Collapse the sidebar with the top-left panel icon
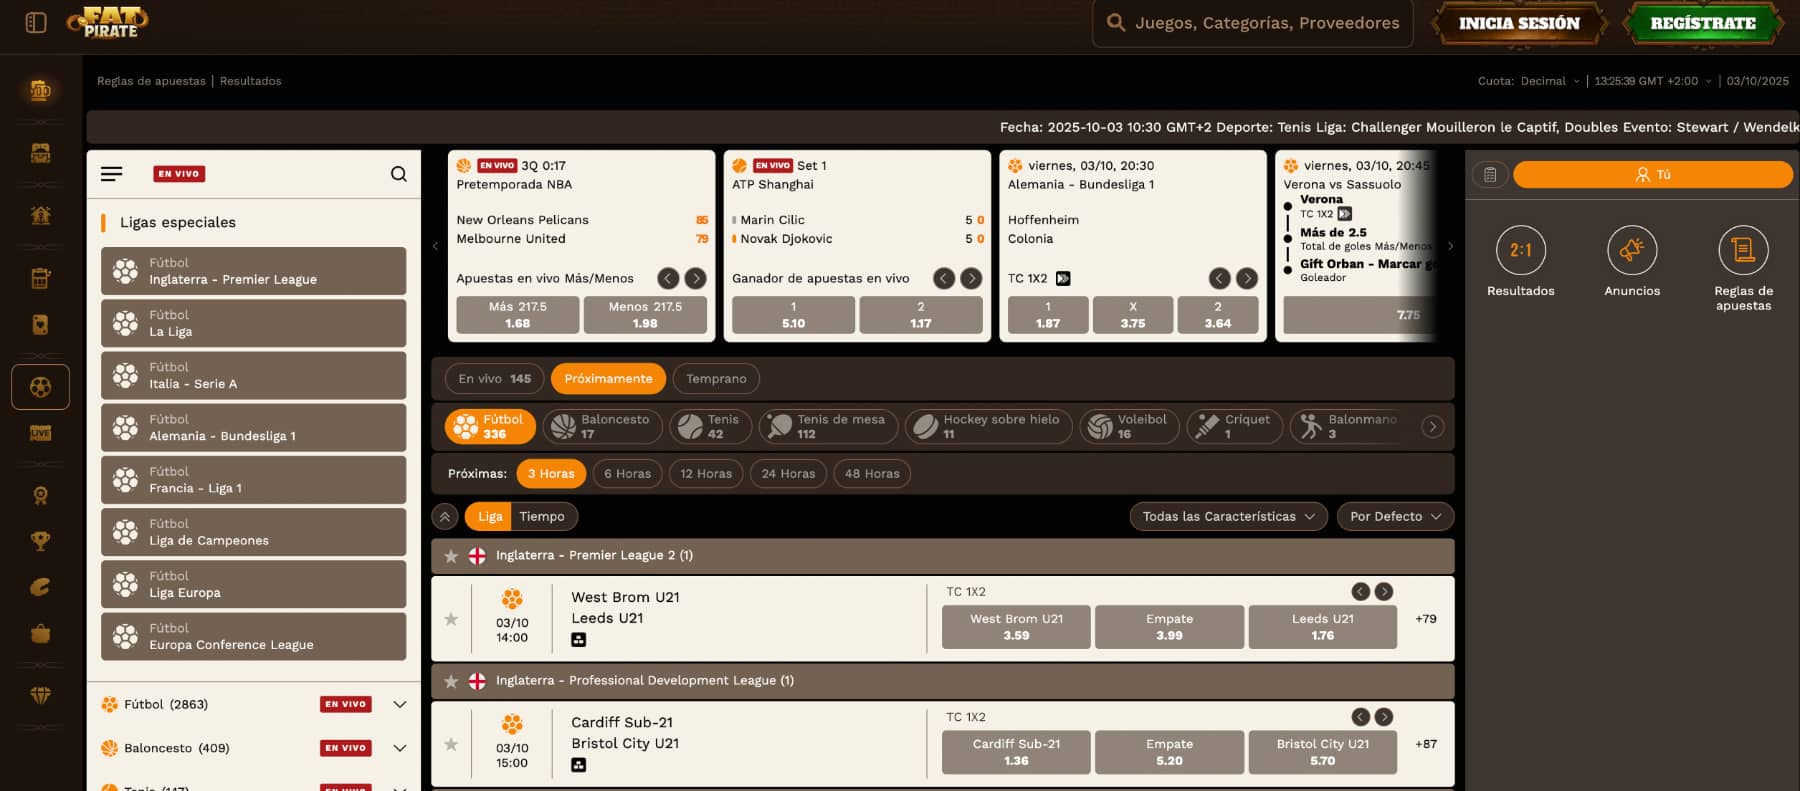The height and width of the screenshot is (791, 1800). pyautogui.click(x=36, y=22)
